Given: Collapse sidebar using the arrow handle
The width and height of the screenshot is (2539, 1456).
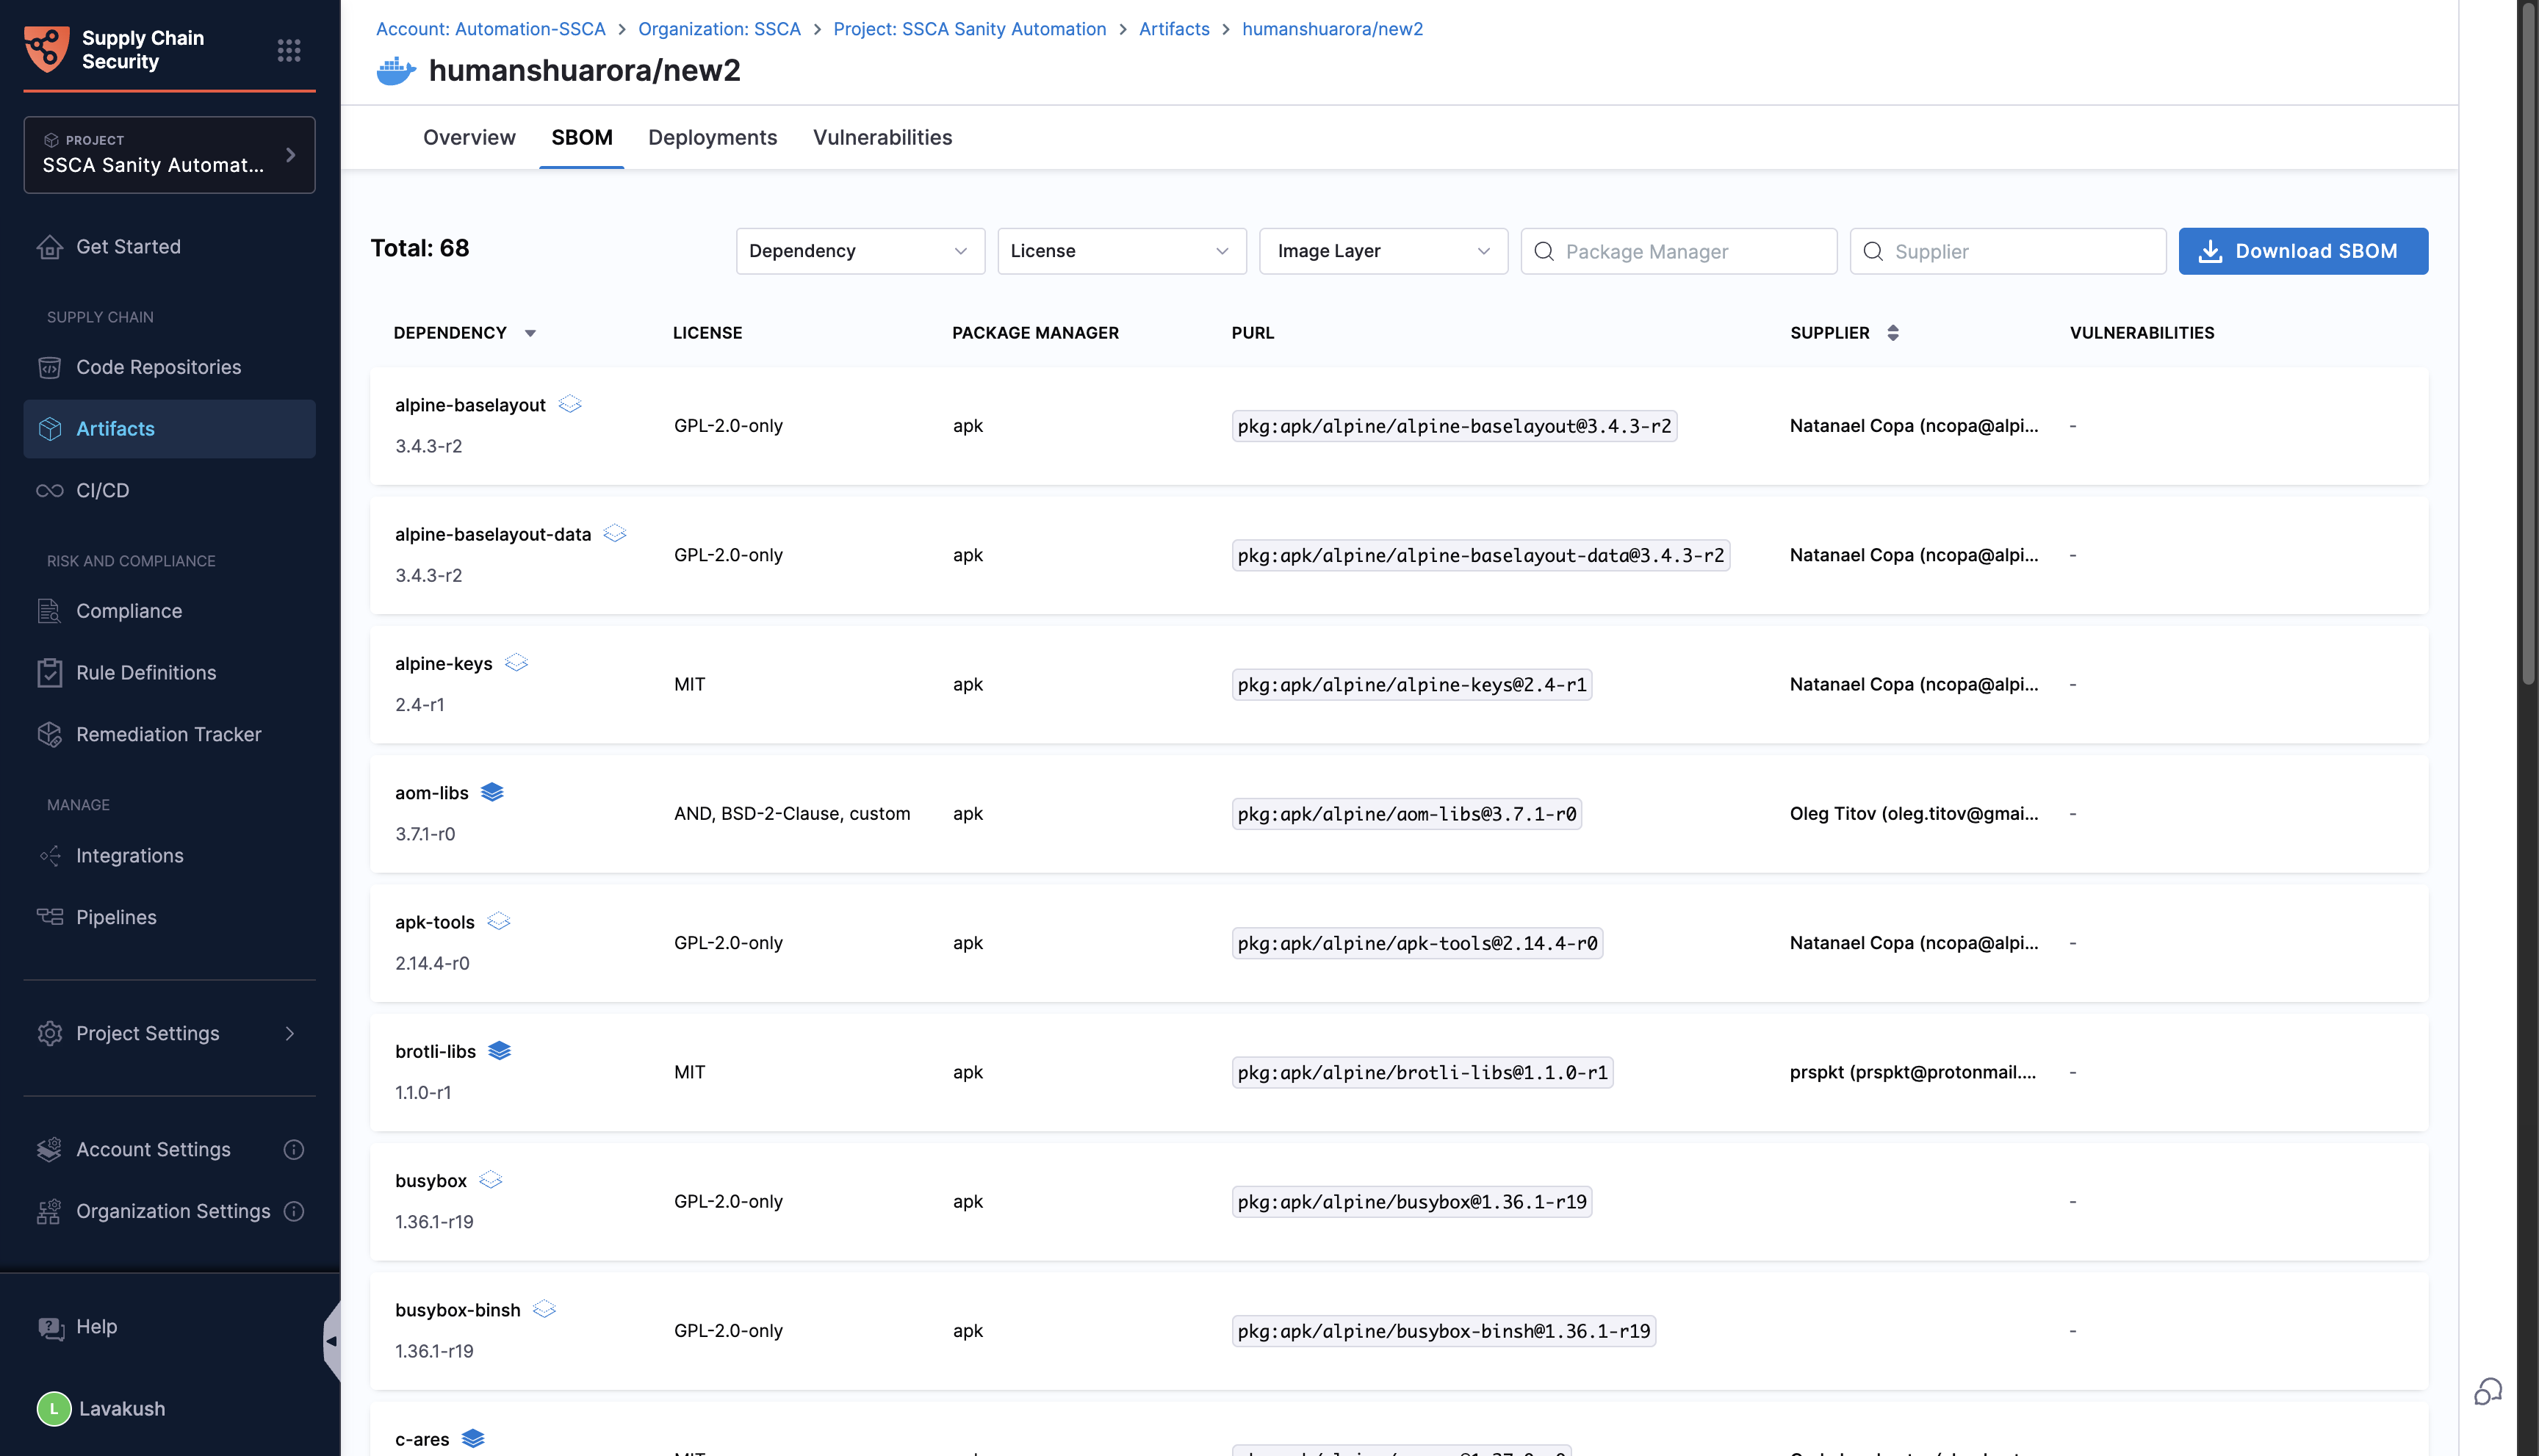Looking at the screenshot, I should (x=331, y=1341).
